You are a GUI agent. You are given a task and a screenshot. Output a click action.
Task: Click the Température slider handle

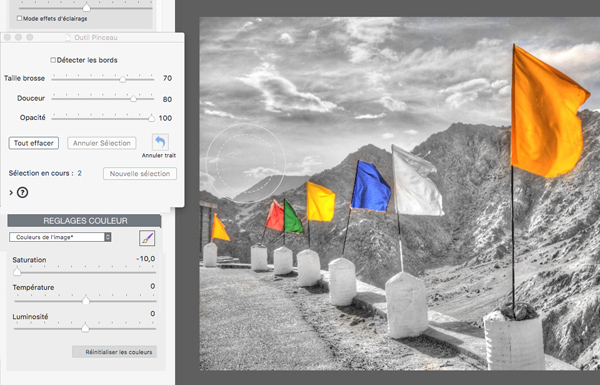pyautogui.click(x=86, y=300)
